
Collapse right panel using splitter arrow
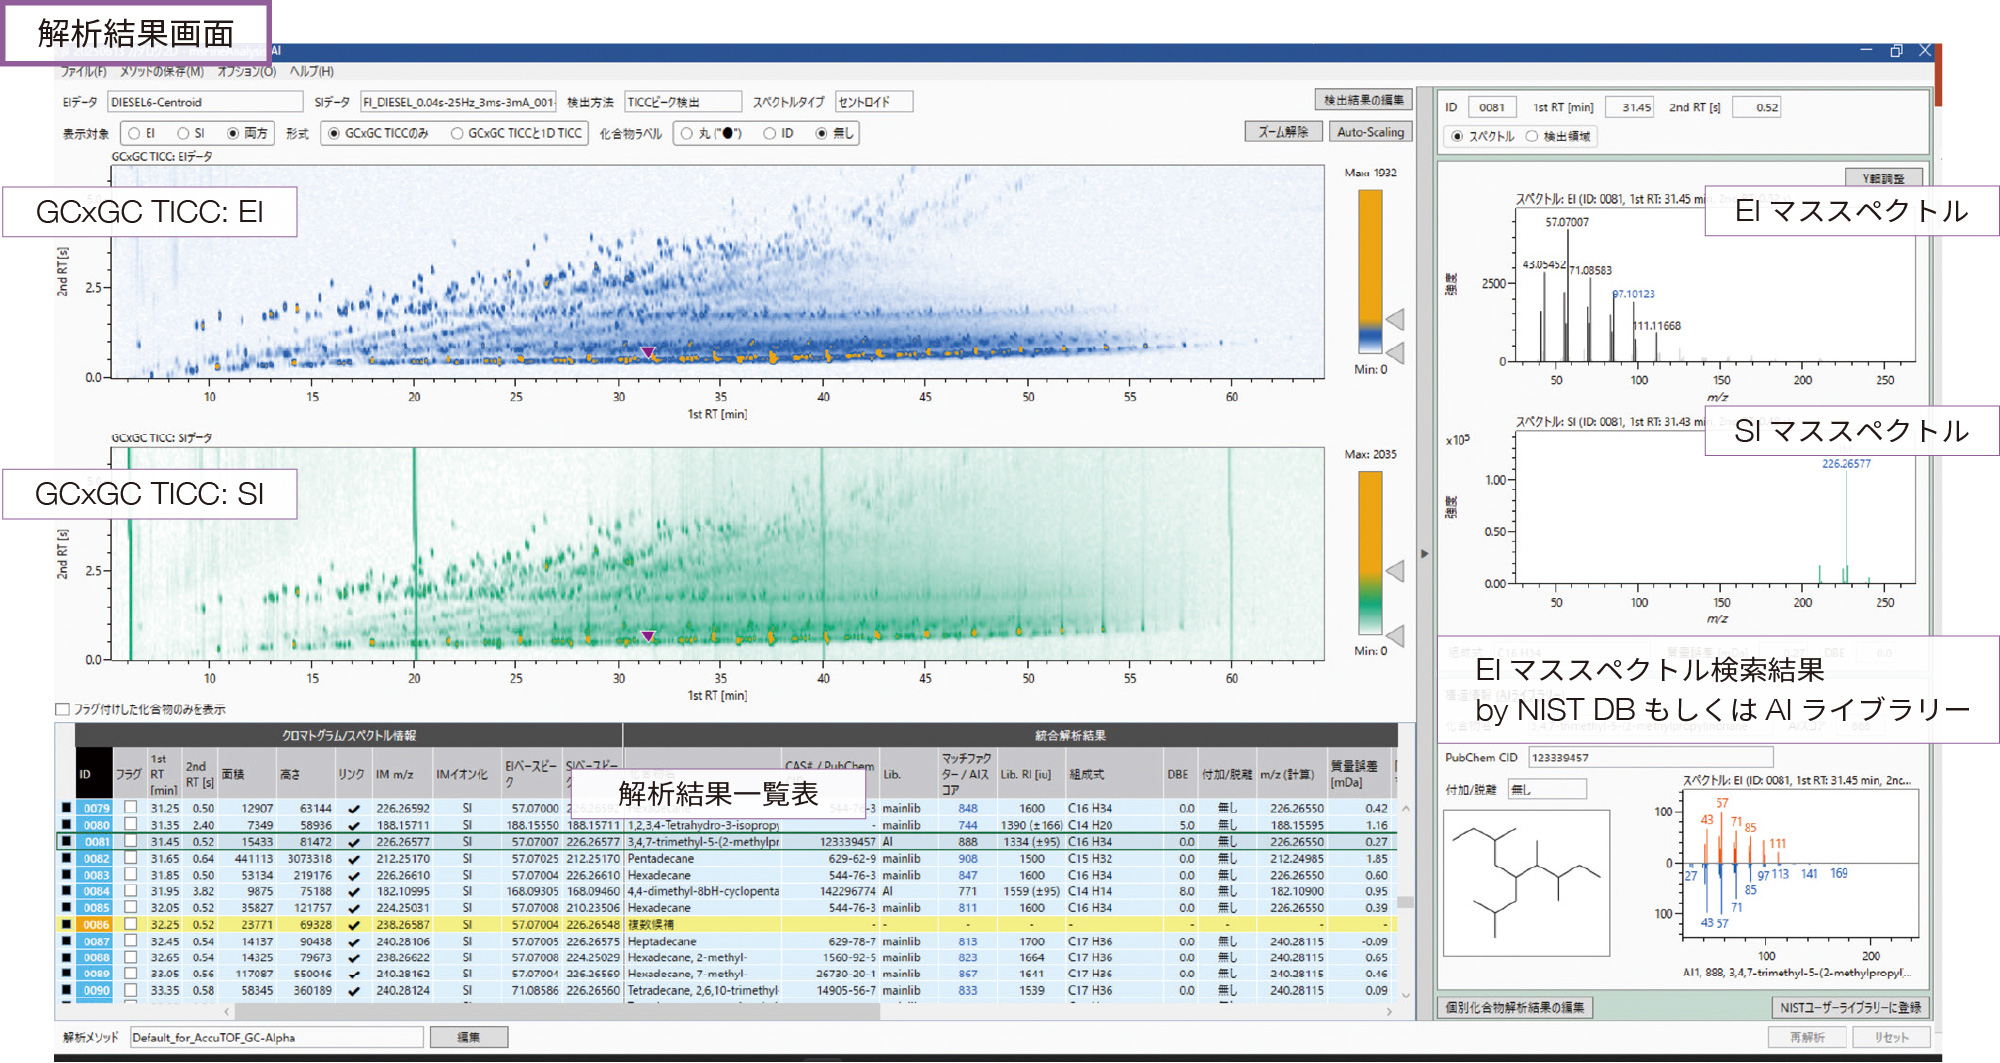pyautogui.click(x=1425, y=553)
